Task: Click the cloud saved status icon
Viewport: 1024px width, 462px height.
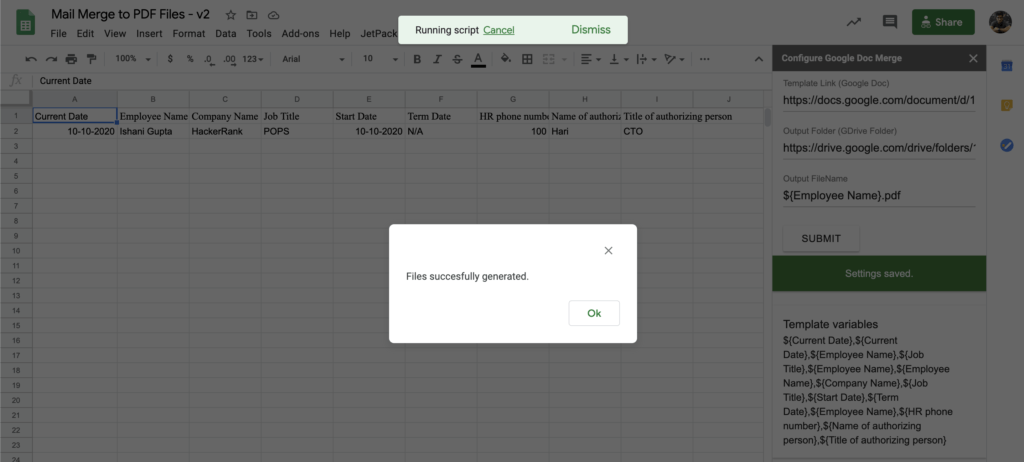Action: (274, 15)
